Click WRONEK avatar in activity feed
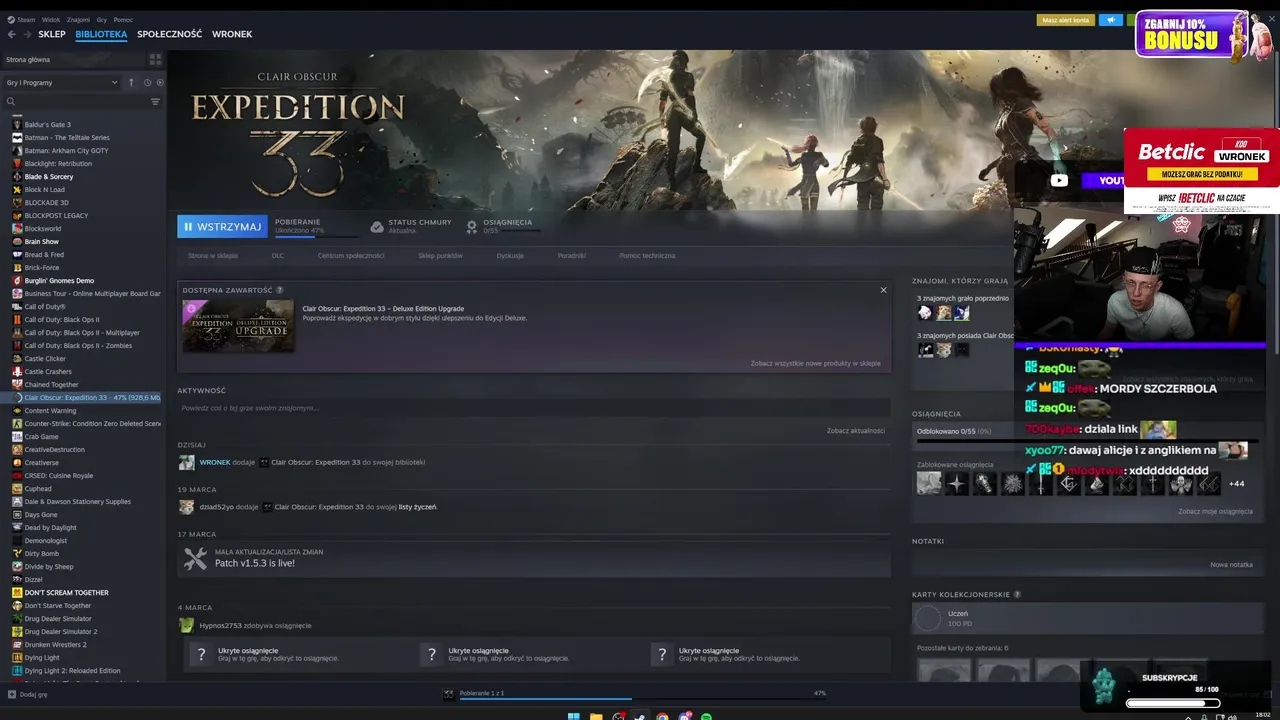This screenshot has height=720, width=1280. [x=186, y=462]
